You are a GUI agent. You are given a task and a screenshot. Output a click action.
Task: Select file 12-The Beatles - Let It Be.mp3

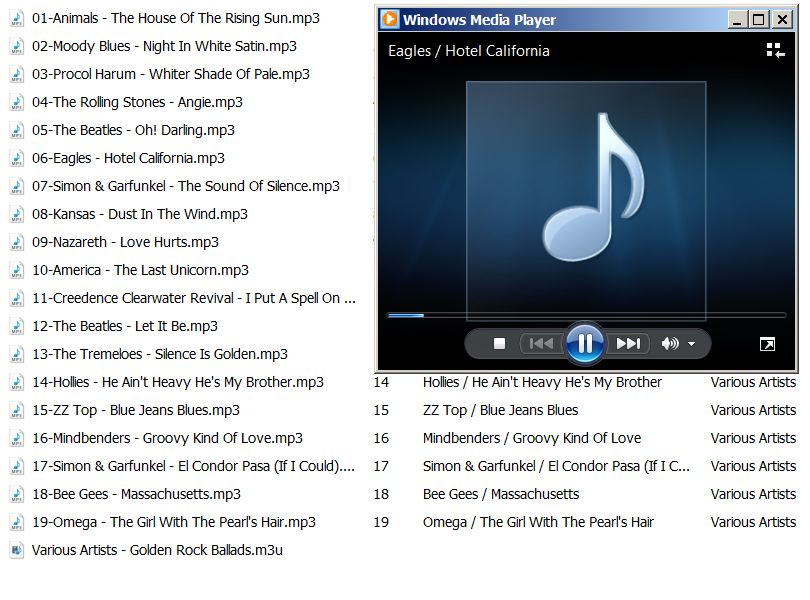(x=125, y=326)
